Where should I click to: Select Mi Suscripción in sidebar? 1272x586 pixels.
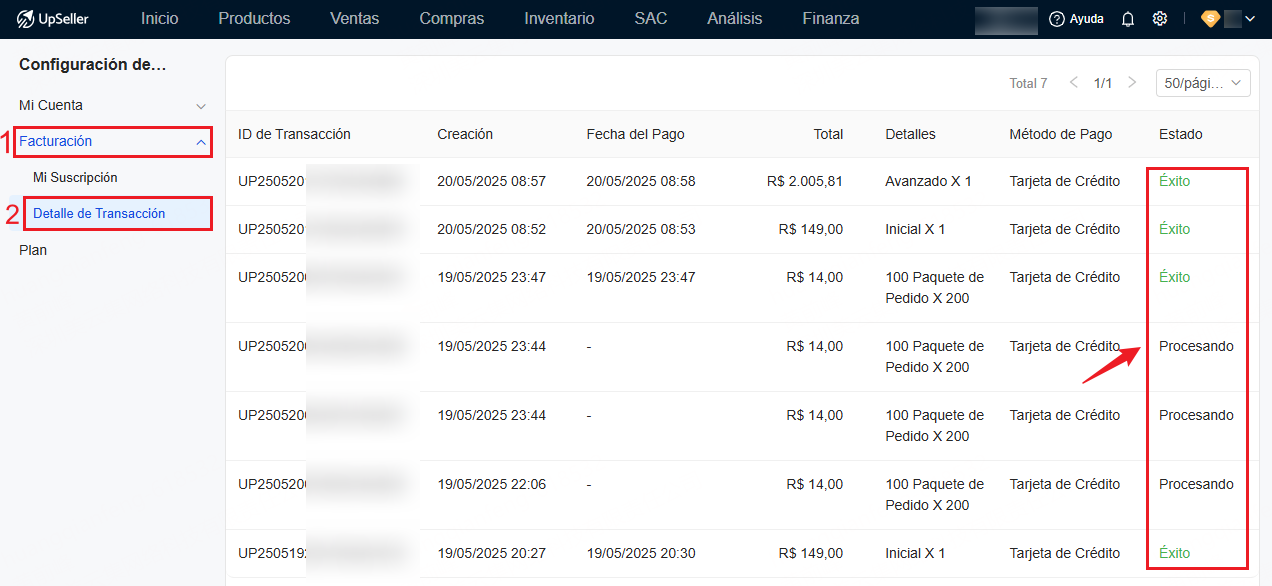point(75,178)
